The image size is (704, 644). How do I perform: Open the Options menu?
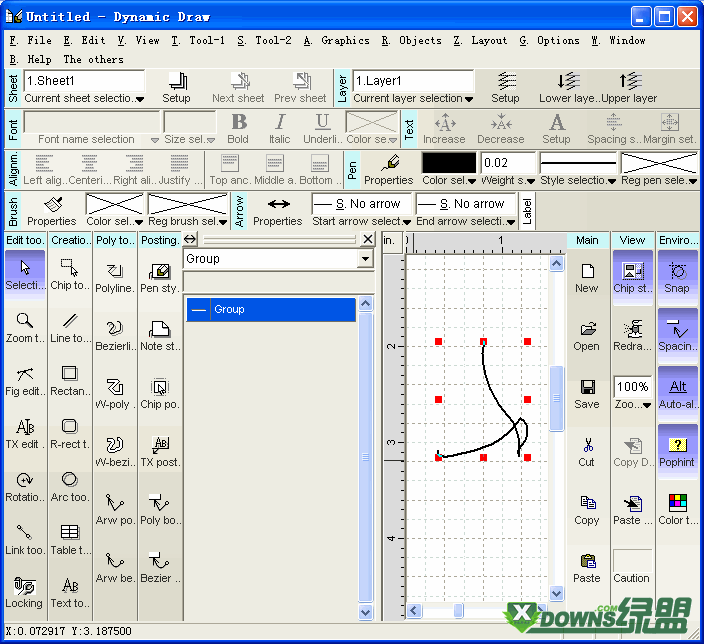550,40
